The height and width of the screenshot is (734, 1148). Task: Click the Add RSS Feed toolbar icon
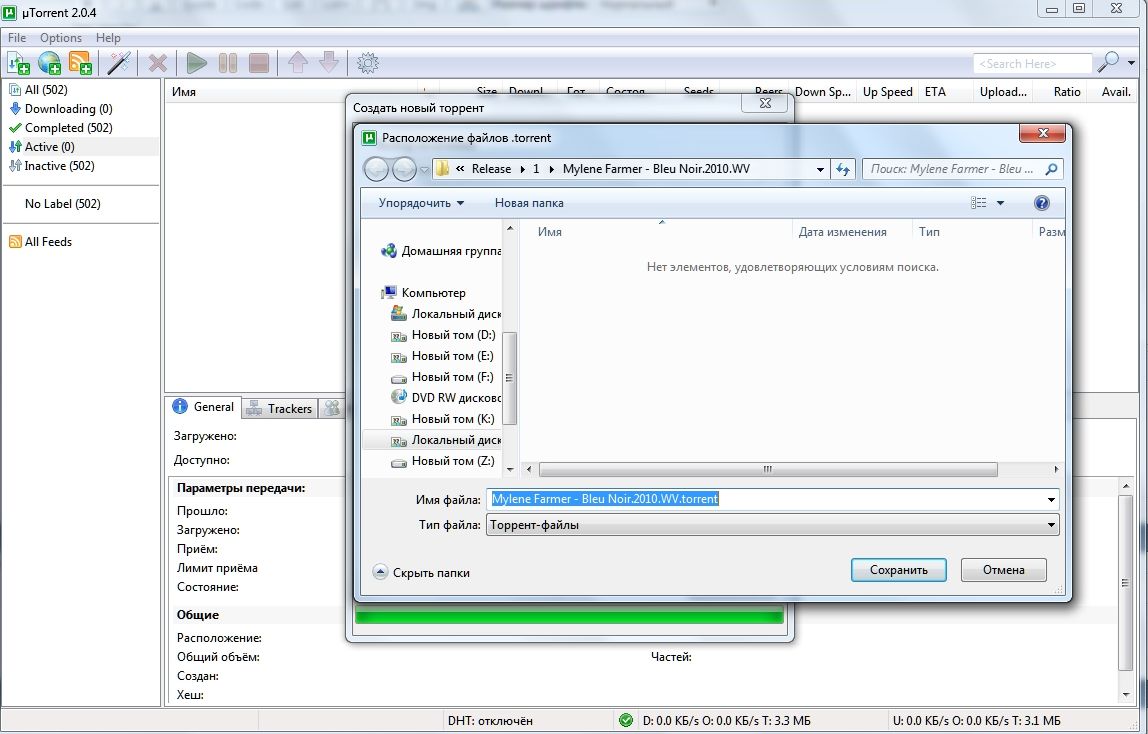pos(81,63)
